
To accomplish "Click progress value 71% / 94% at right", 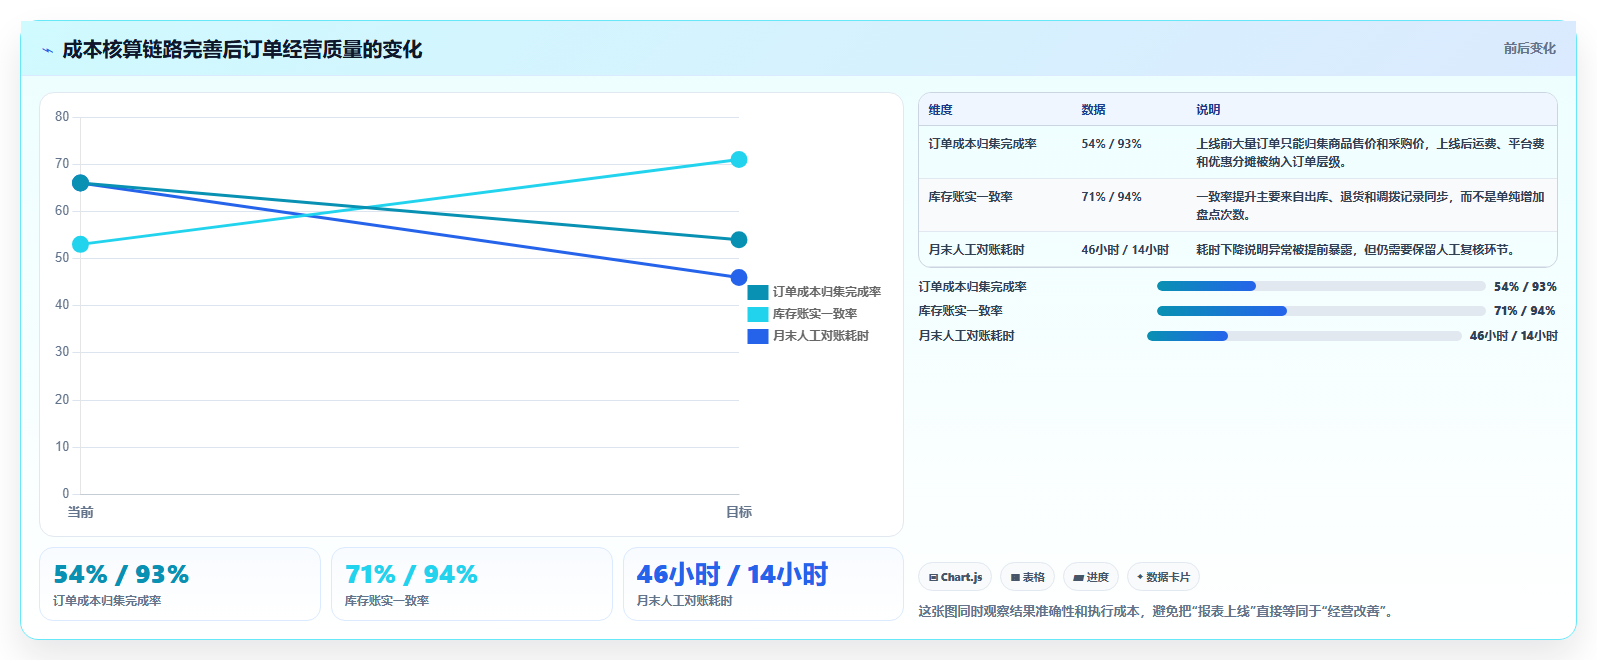I will [1525, 311].
